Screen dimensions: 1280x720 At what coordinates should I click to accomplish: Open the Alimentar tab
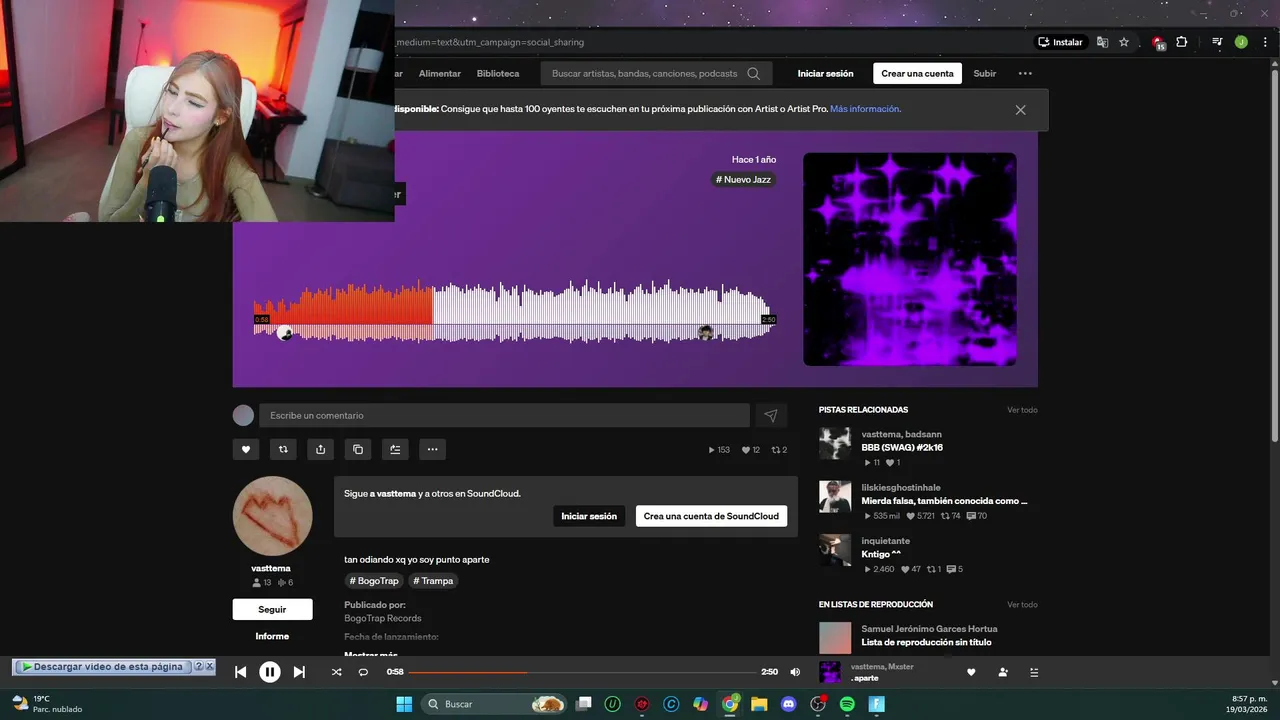(x=440, y=73)
